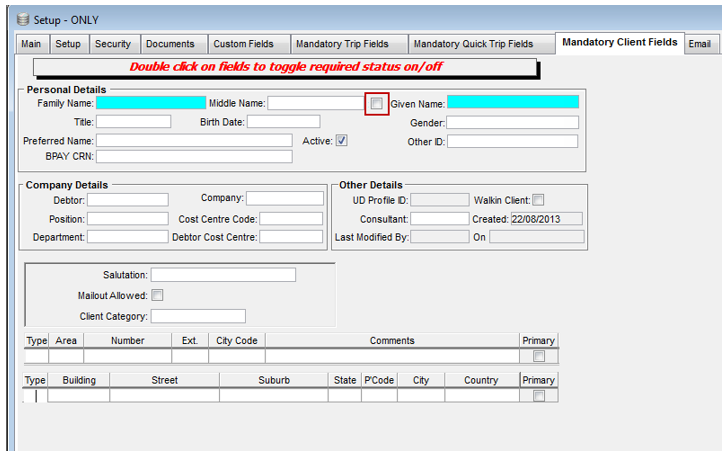The width and height of the screenshot is (724, 459).
Task: Click the Created date field 22/08/2013
Action: coord(547,218)
